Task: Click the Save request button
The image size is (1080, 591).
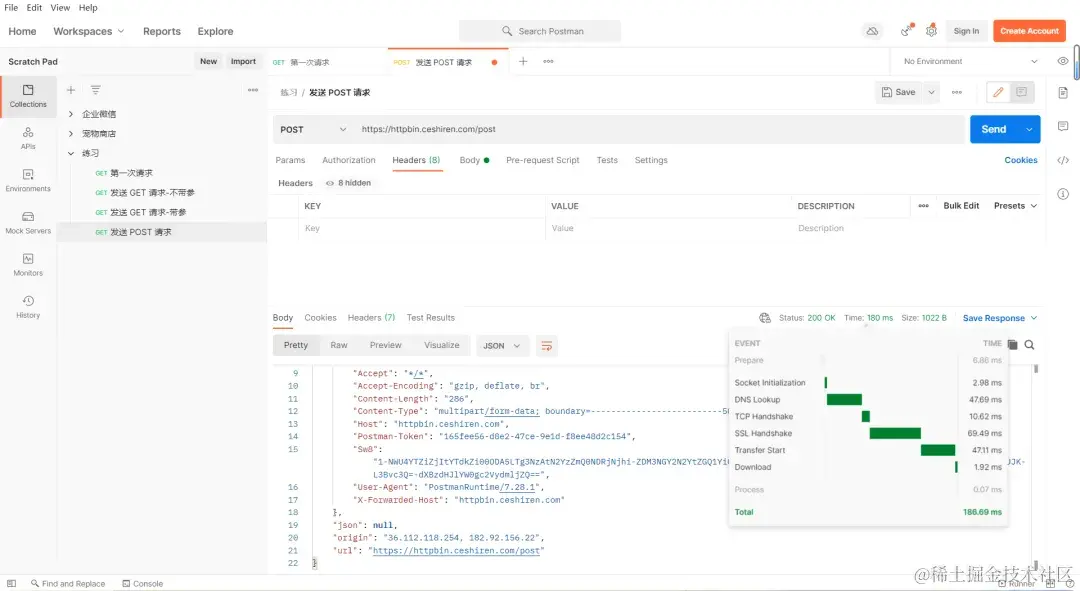Action: [899, 92]
